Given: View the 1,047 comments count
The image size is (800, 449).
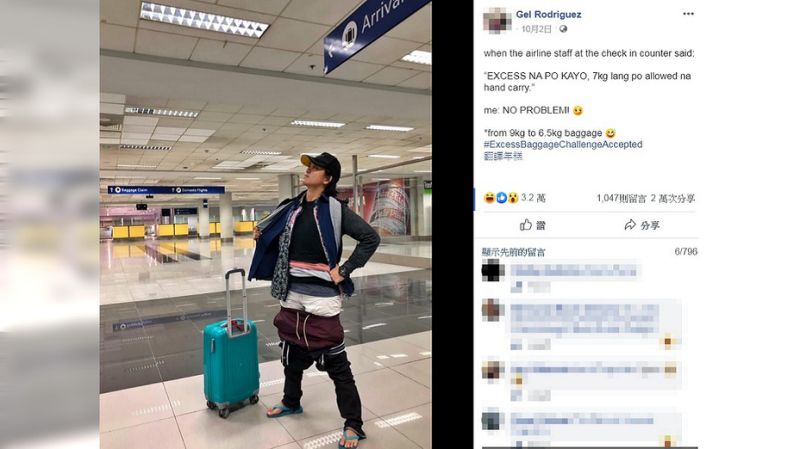Looking at the screenshot, I should point(621,198).
